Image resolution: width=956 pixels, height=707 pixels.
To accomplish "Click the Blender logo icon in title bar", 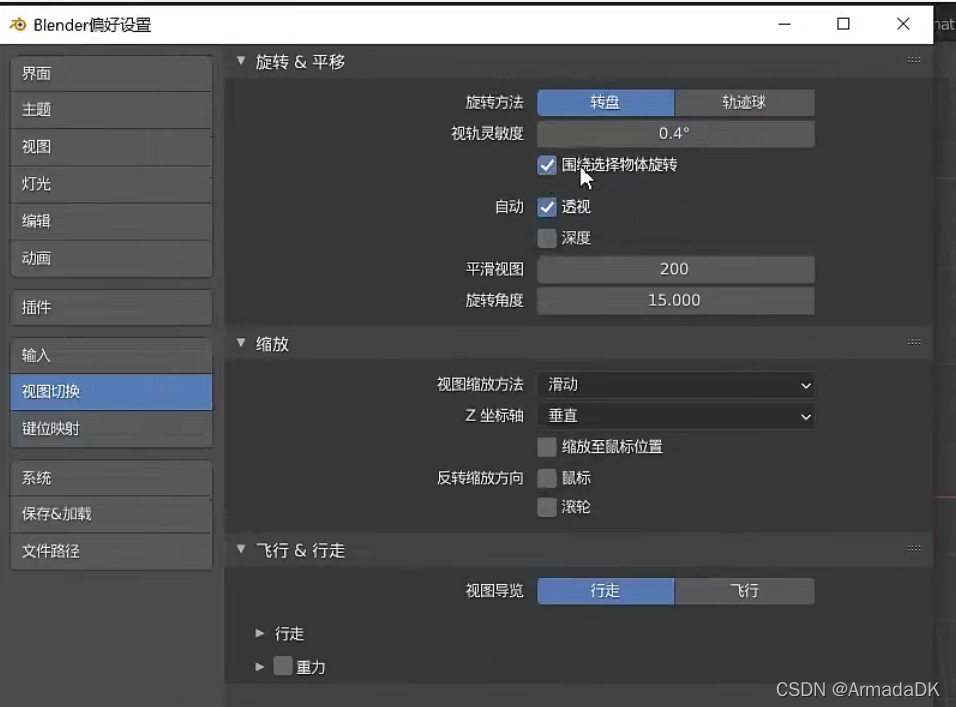I will 18,24.
